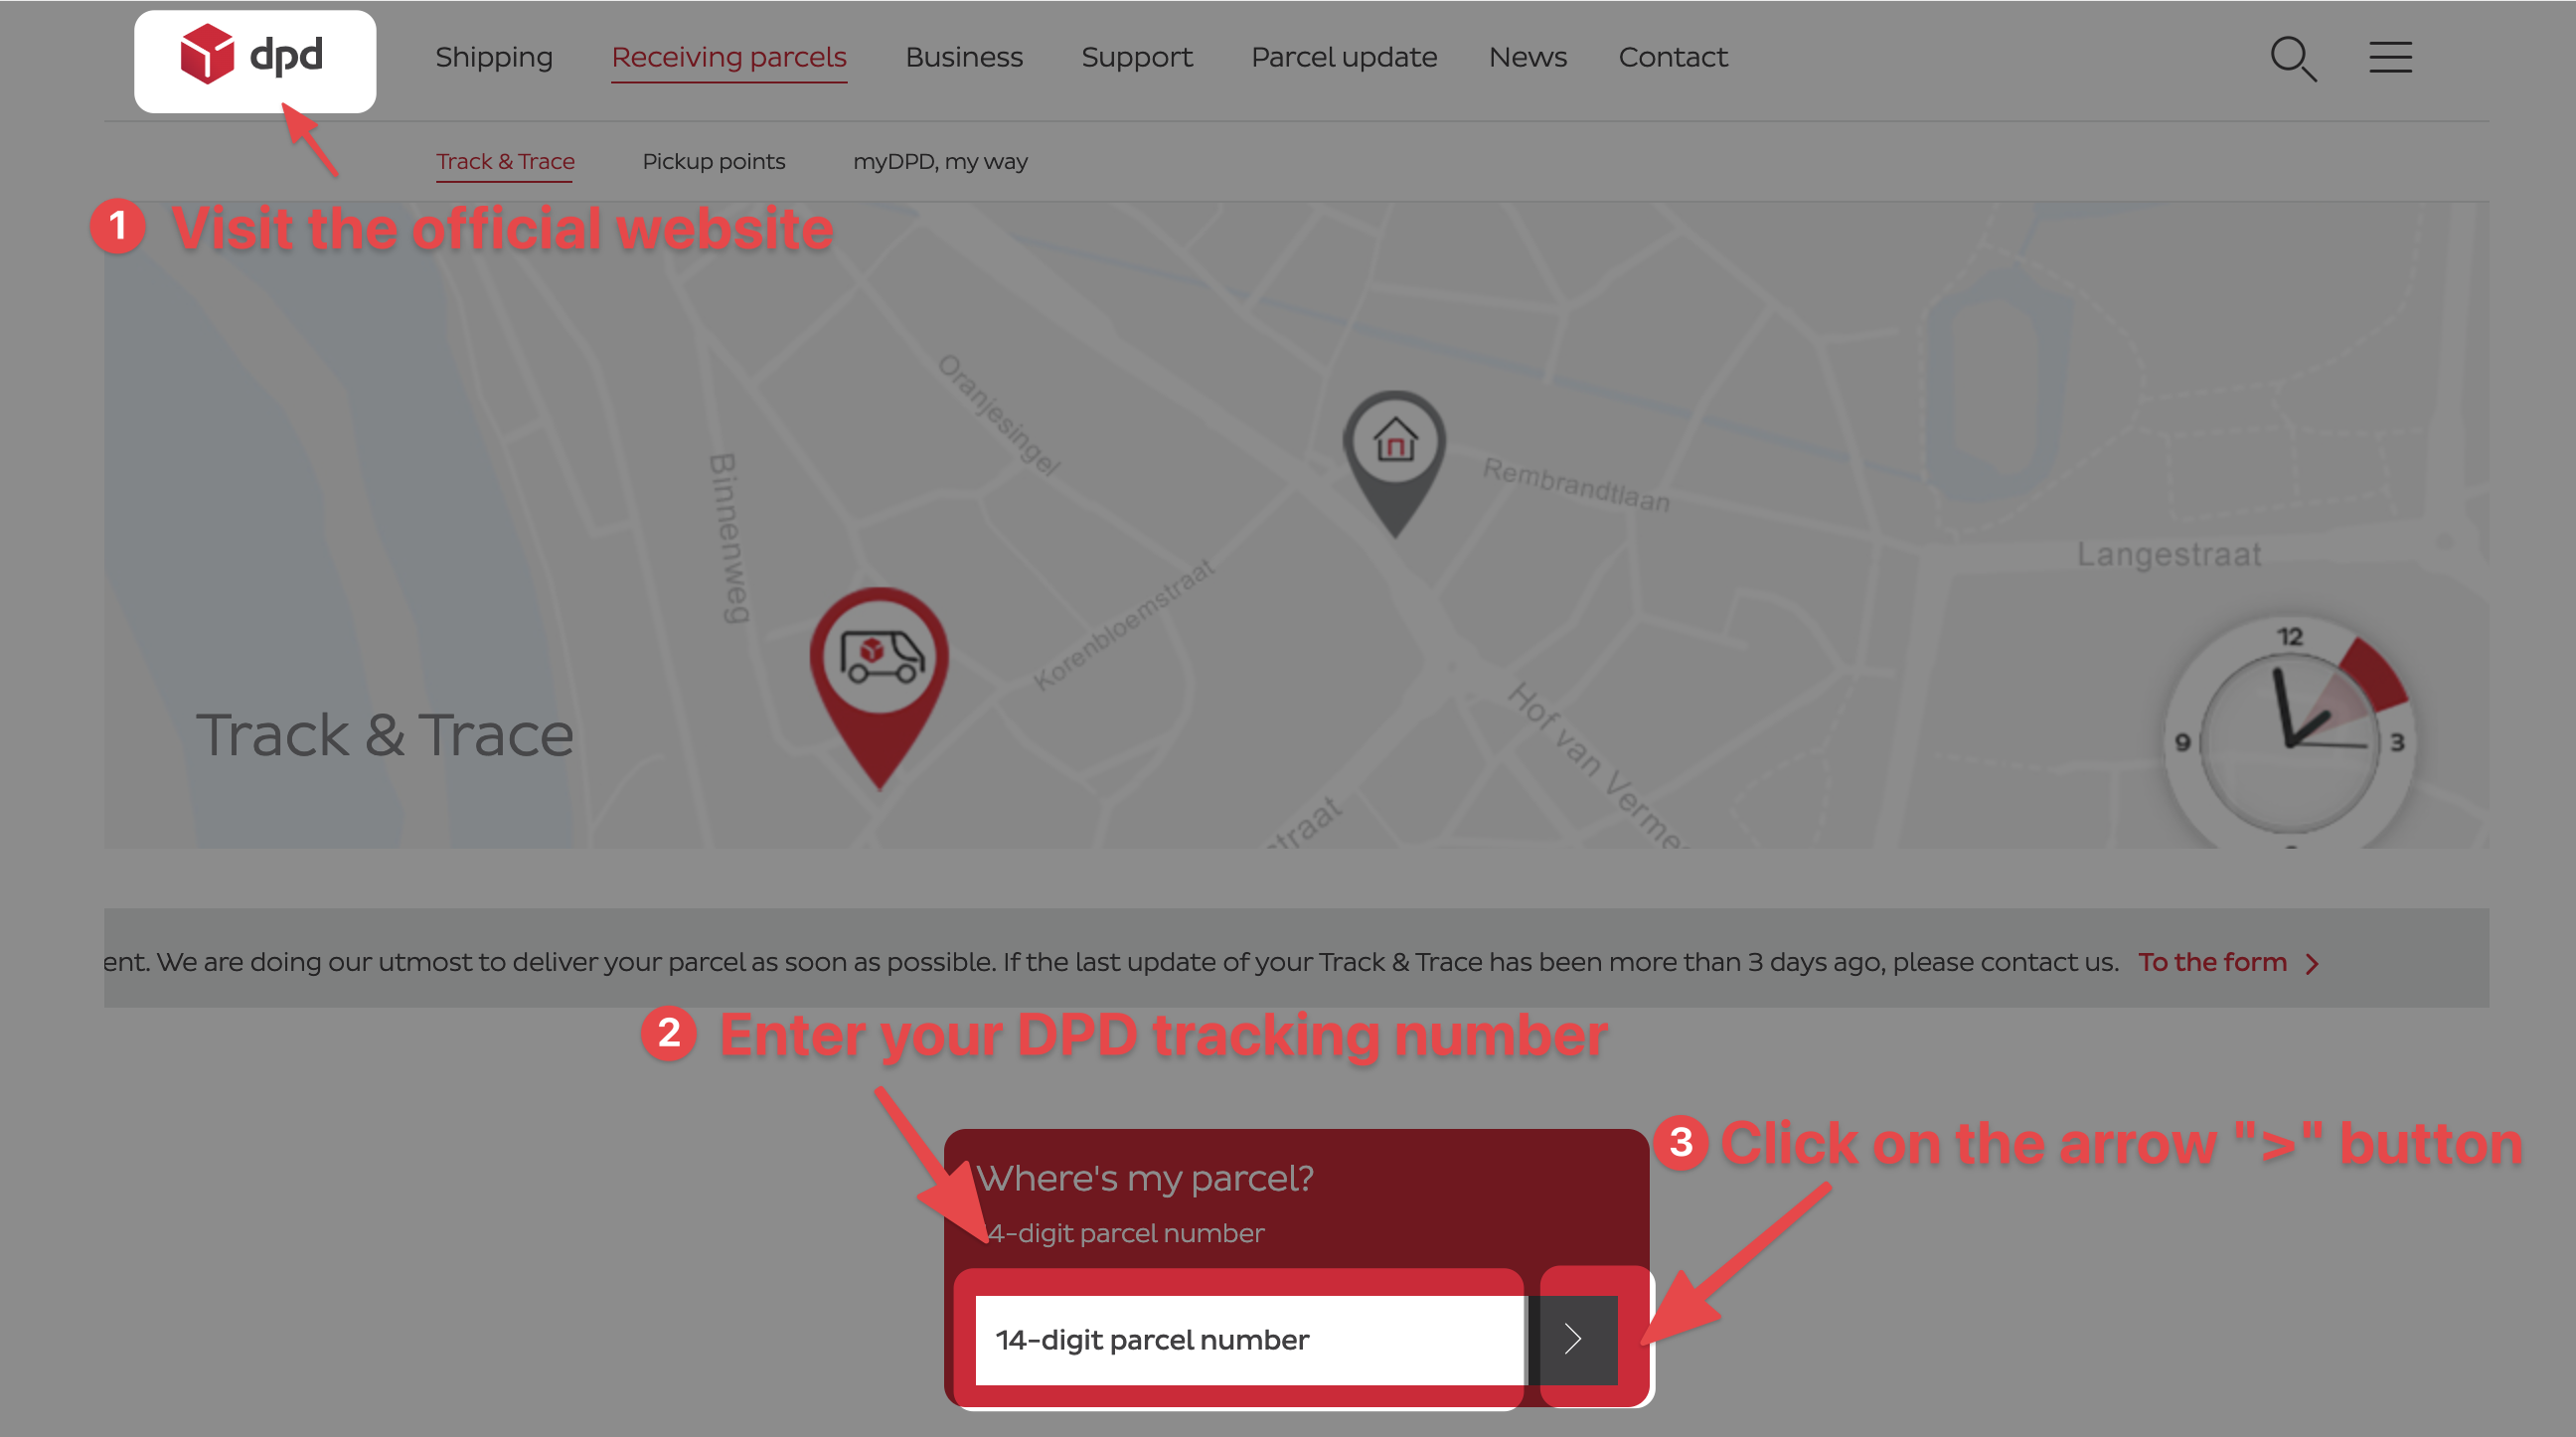Open the Support menu
This screenshot has height=1437, width=2576.
(x=1136, y=57)
